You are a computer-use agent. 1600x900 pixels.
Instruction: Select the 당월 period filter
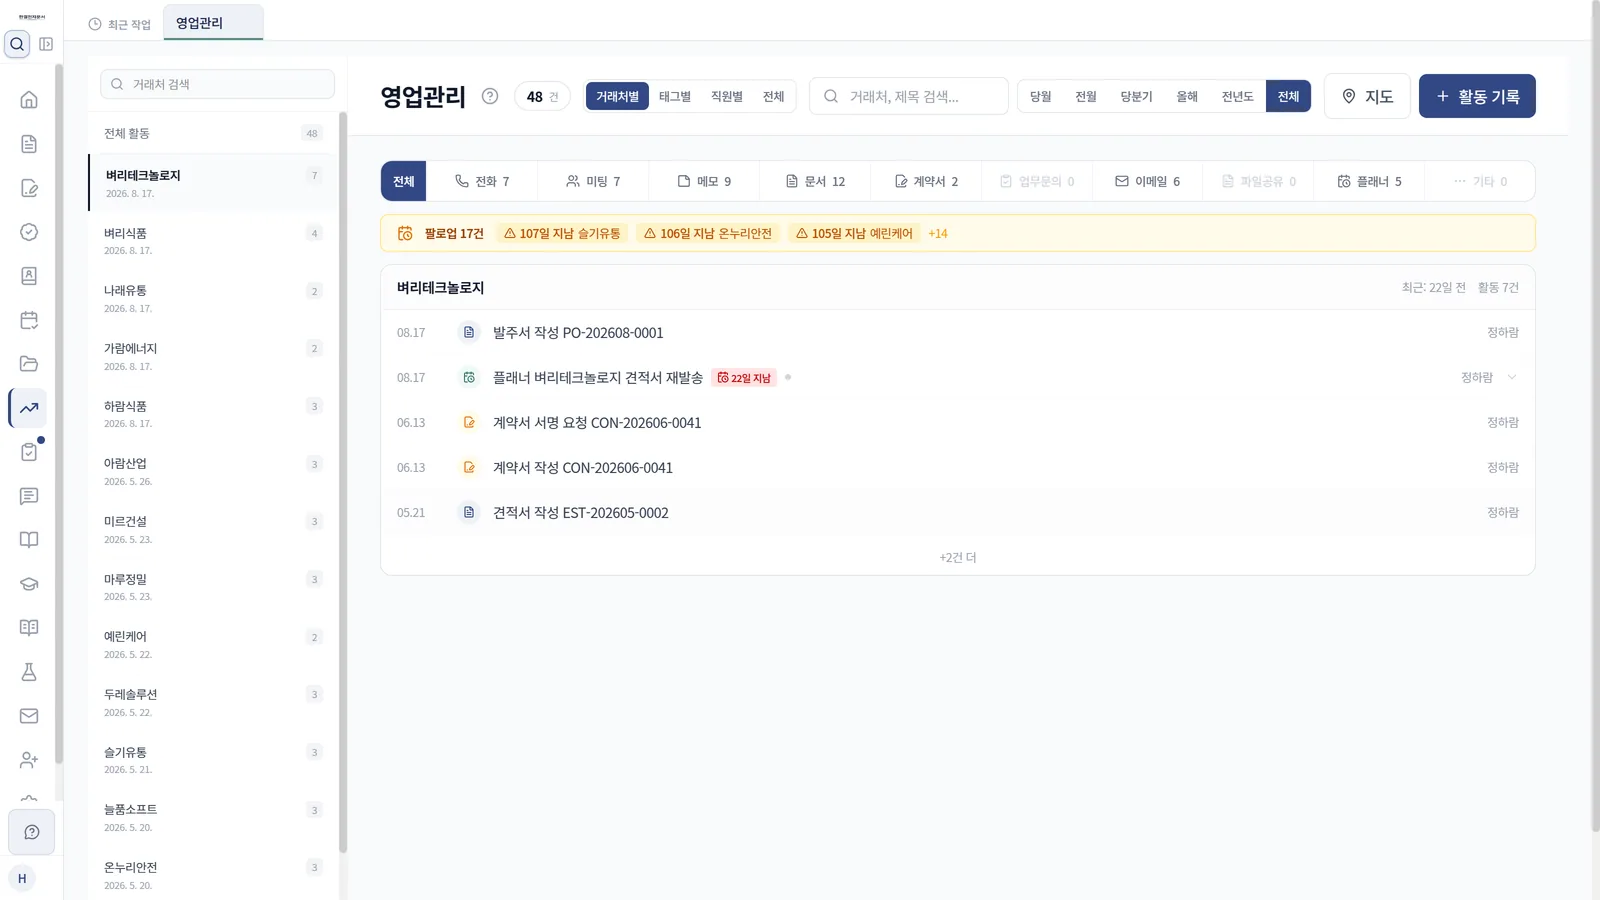1041,96
